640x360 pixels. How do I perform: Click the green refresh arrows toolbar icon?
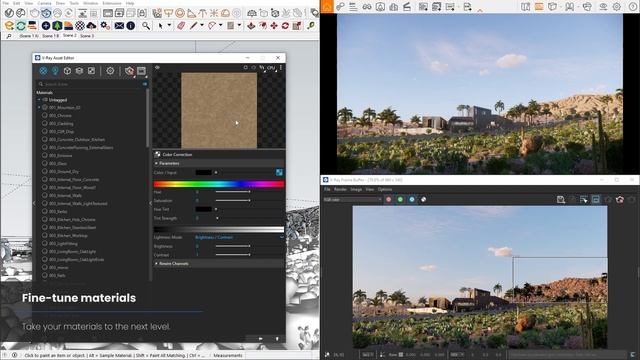(x=20, y=26)
